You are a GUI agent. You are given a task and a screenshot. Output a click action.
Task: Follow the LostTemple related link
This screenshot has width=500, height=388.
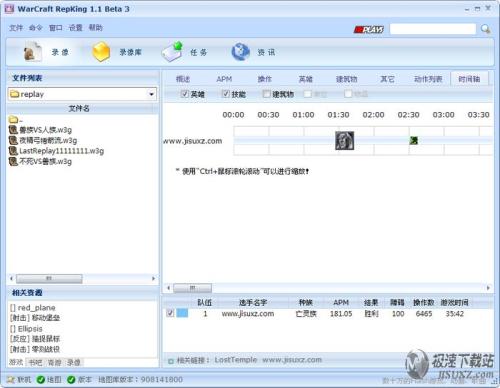(236, 360)
